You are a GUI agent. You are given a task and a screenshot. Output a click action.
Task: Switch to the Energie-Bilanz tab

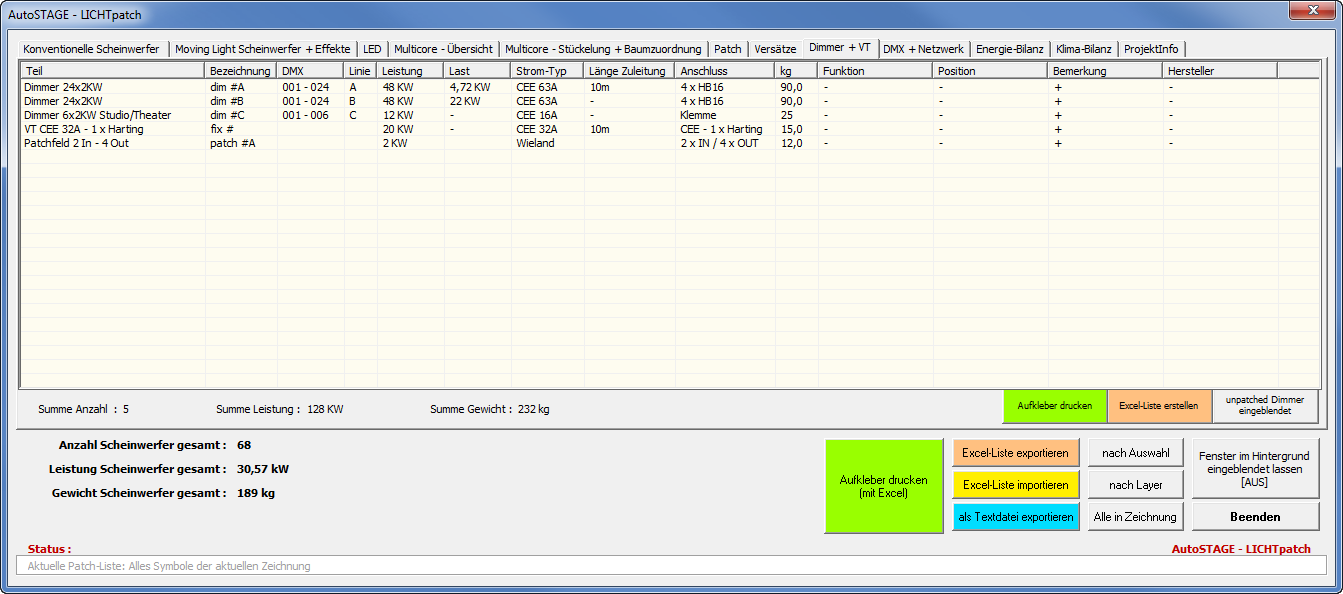tap(1009, 49)
